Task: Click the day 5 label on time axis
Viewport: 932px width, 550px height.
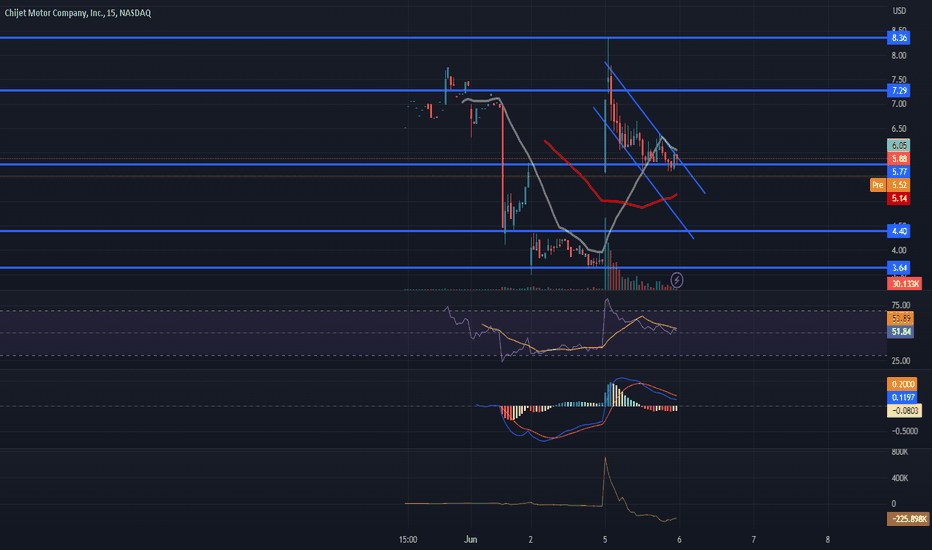Action: 604,540
